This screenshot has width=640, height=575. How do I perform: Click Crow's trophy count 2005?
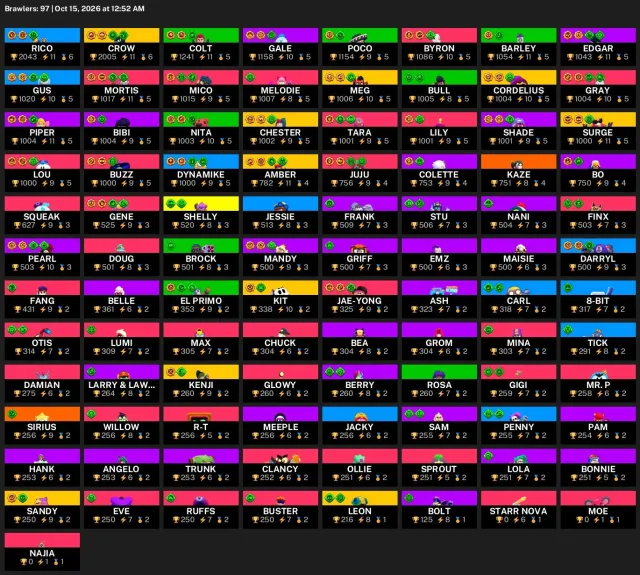coord(107,57)
